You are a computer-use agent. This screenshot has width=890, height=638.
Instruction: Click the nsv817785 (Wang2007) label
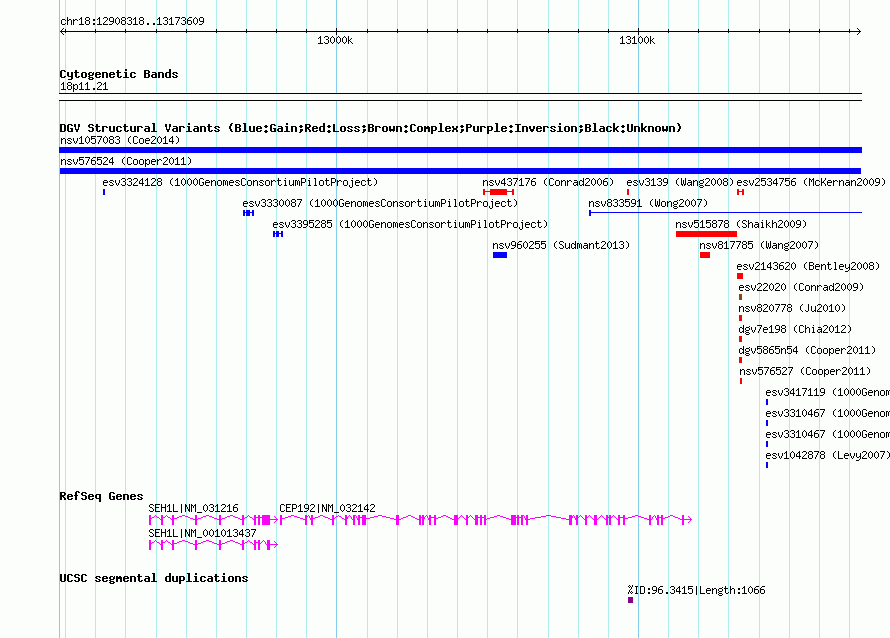coord(759,245)
